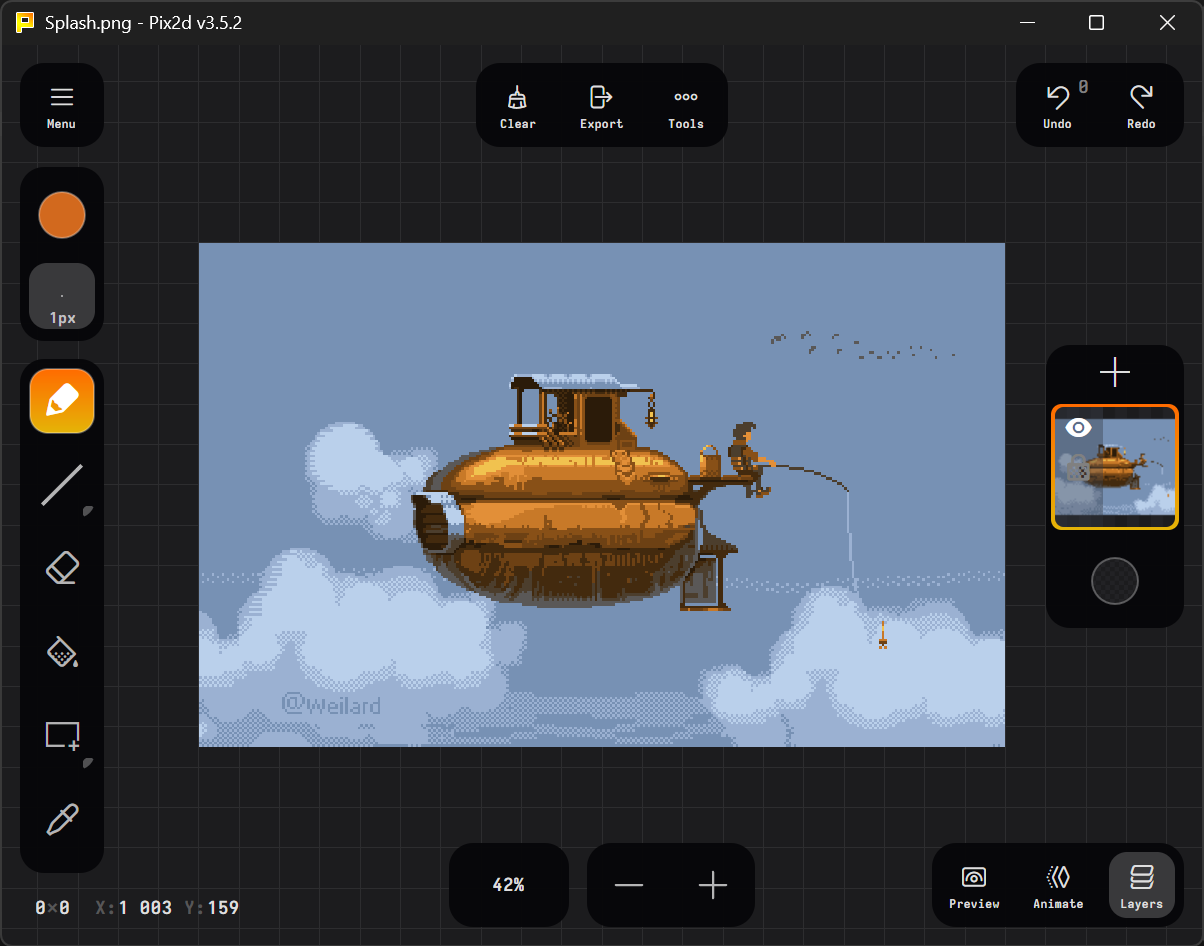Add a new layer with plus
The width and height of the screenshot is (1204, 946).
click(1115, 373)
